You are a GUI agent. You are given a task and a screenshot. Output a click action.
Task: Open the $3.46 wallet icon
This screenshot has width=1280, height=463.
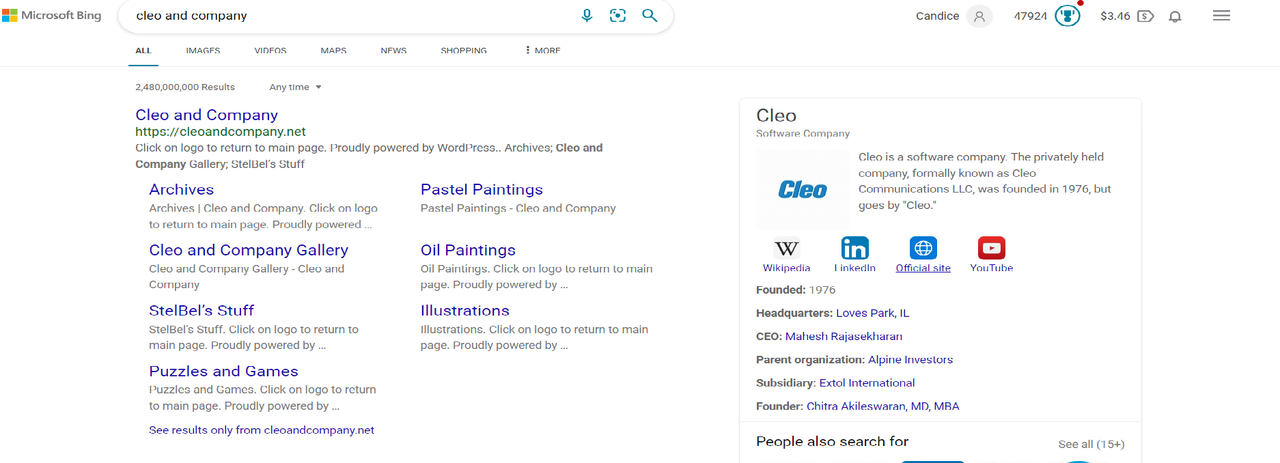(1146, 16)
